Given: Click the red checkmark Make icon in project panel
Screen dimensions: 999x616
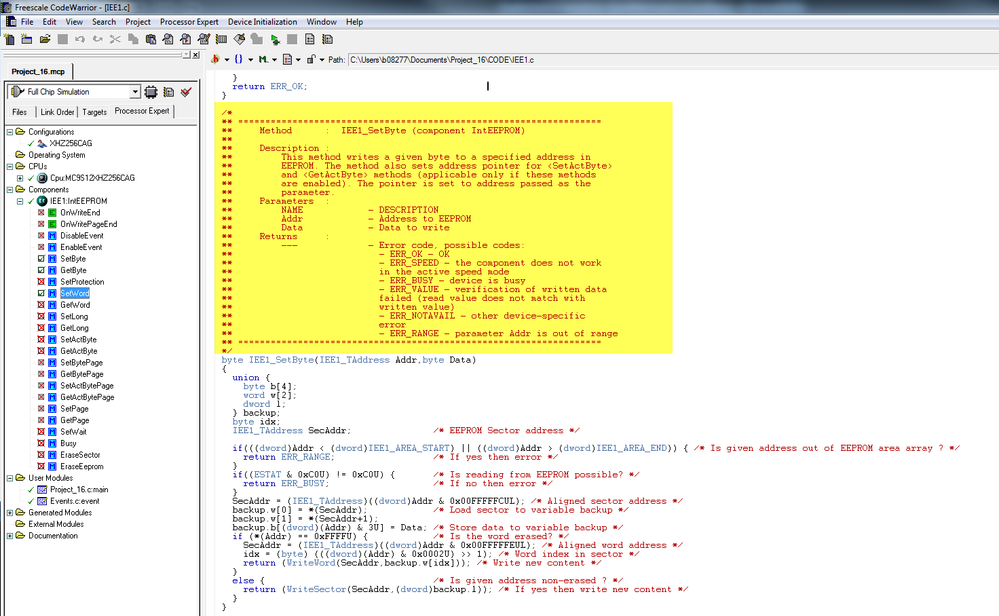Looking at the screenshot, I should (x=186, y=92).
